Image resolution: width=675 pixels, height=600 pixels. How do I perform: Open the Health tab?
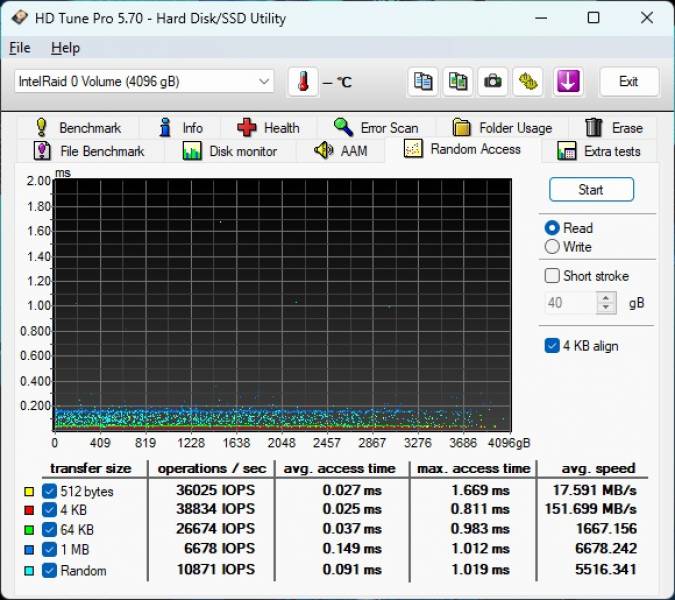click(x=269, y=128)
